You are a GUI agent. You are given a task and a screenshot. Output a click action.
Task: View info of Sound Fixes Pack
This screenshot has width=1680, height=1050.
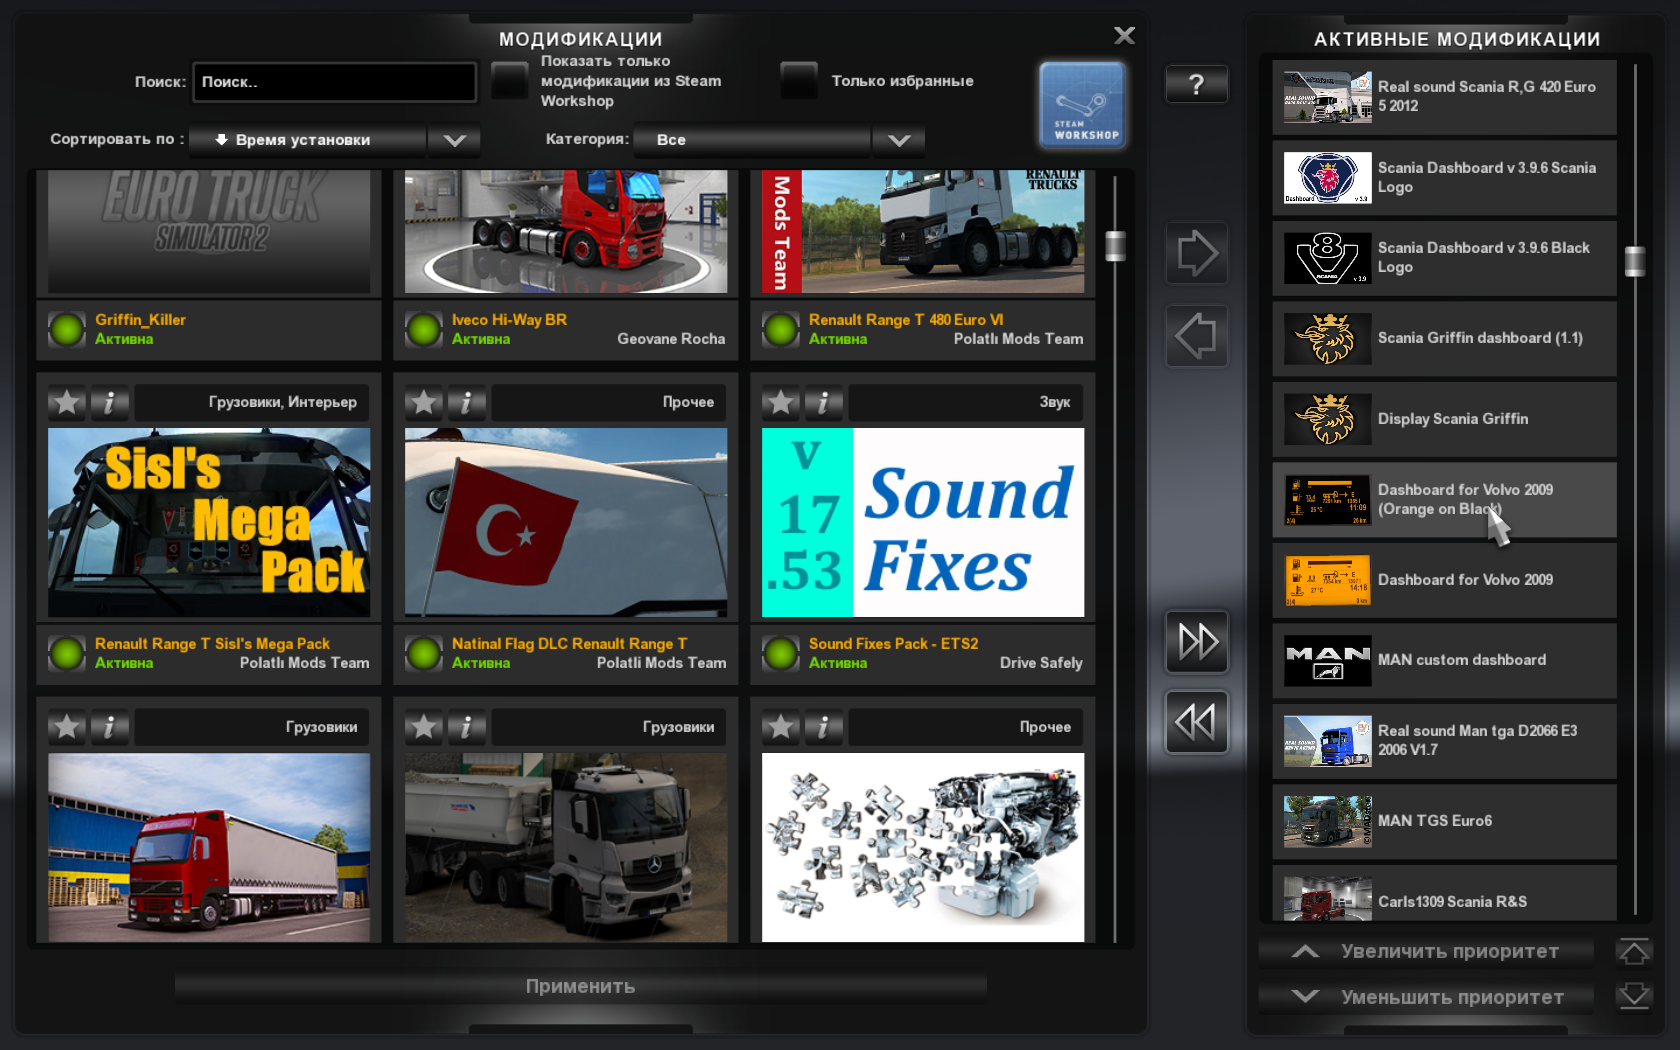pyautogui.click(x=824, y=402)
